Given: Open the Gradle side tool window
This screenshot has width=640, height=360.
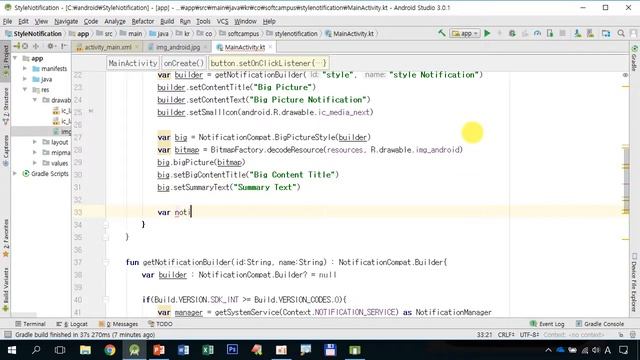Looking at the screenshot, I should click(x=634, y=58).
